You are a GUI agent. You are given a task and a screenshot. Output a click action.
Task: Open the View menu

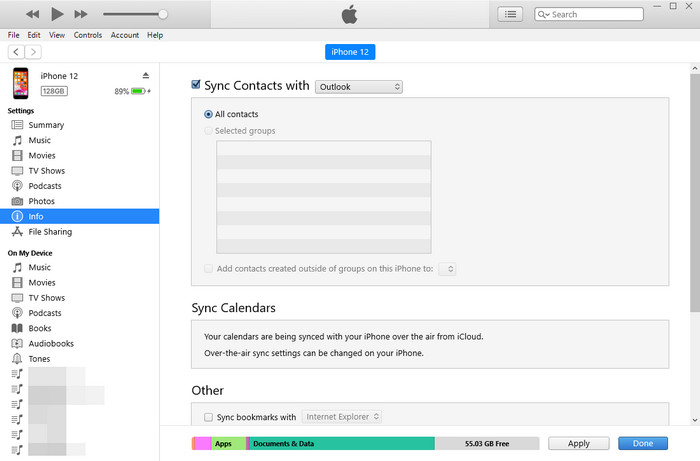[57, 35]
